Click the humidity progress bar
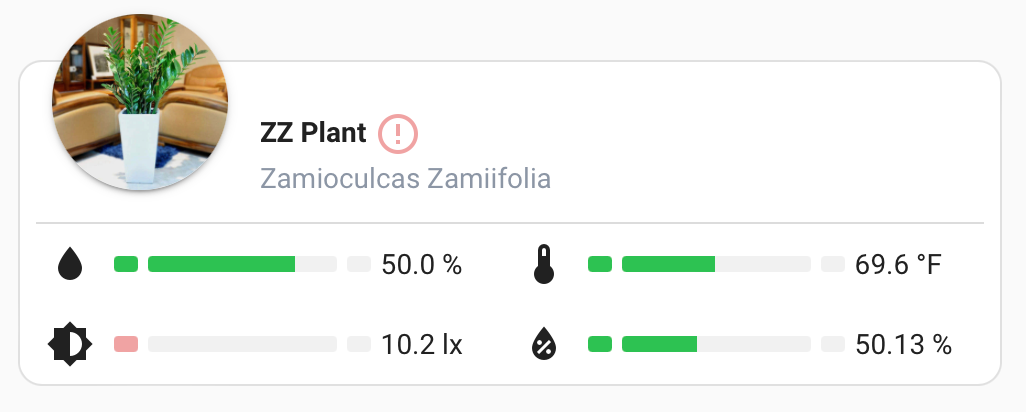1026x412 pixels. (x=715, y=345)
